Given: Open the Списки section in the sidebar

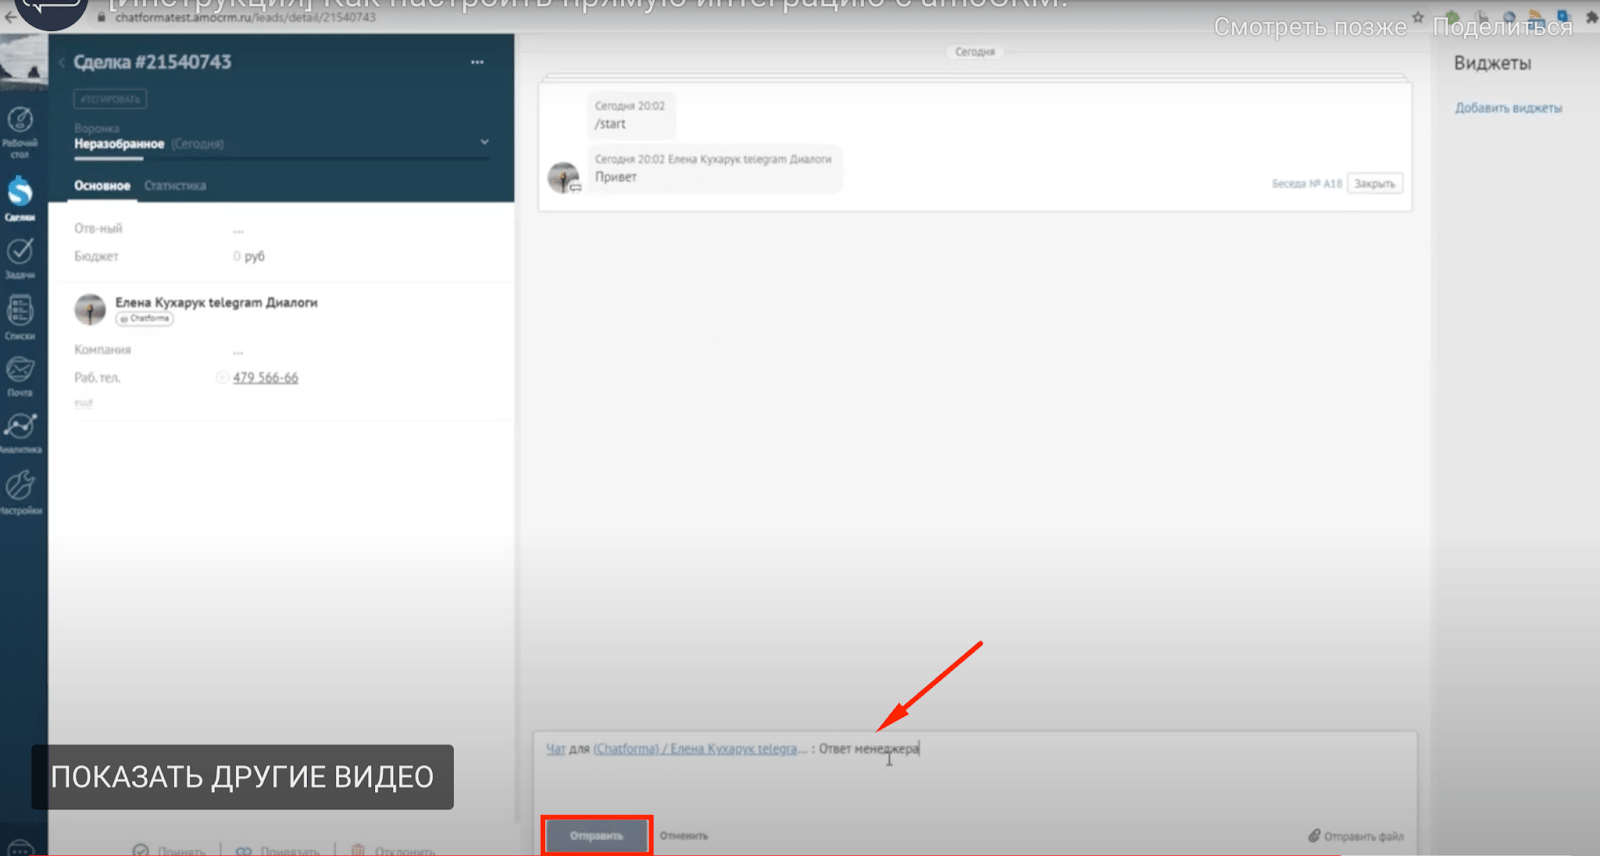Looking at the screenshot, I should tap(20, 318).
